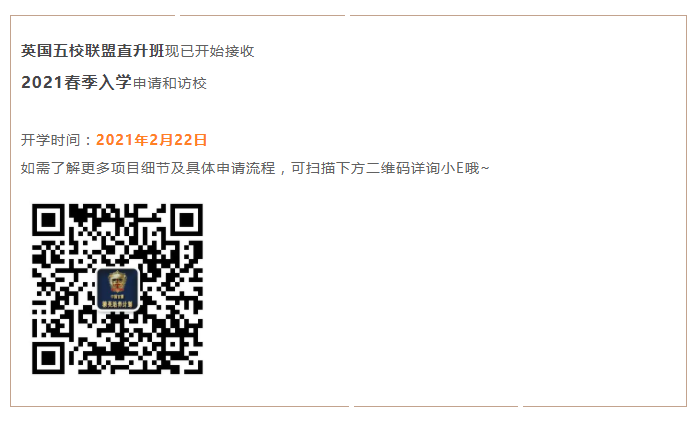The width and height of the screenshot is (697, 421).
Task: Click the QR code image
Action: click(x=117, y=289)
